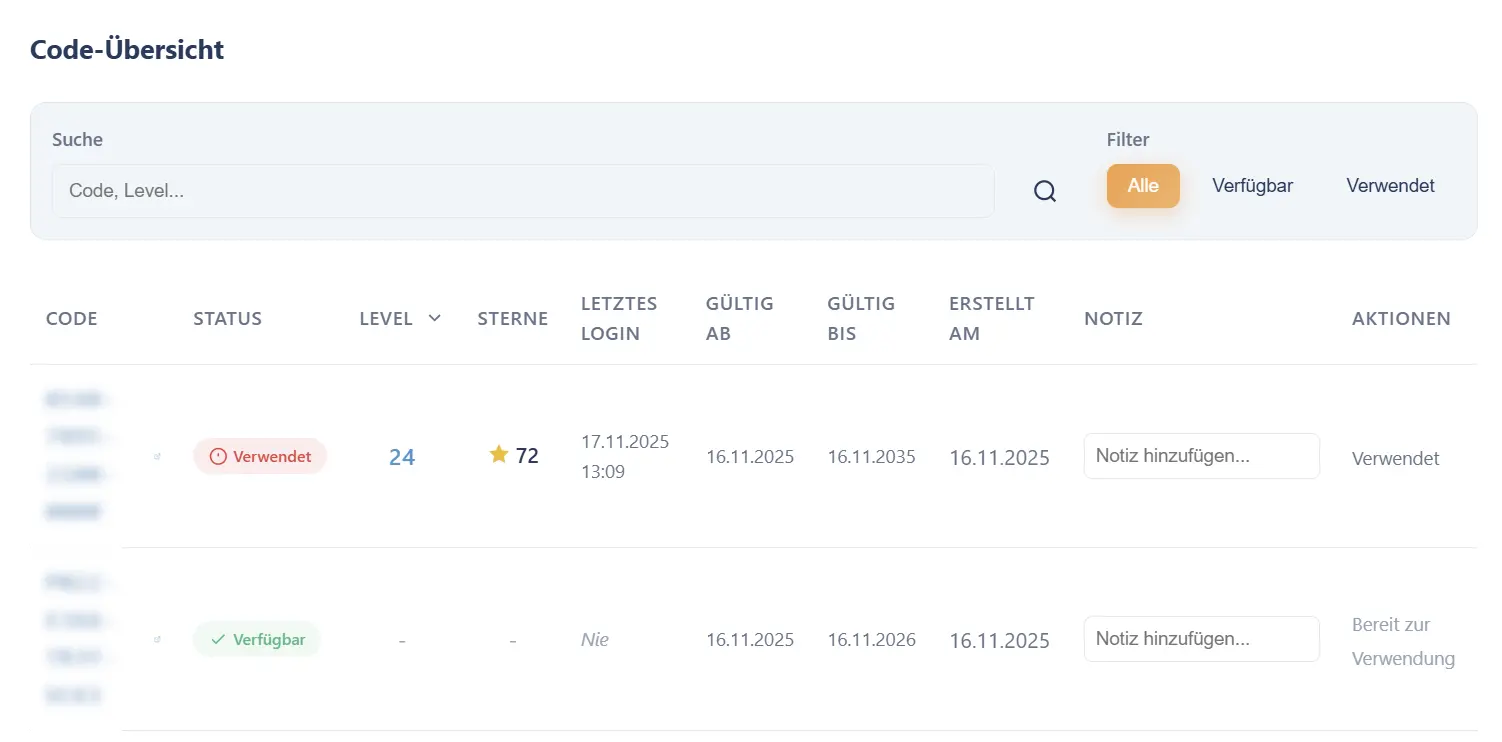The height and width of the screenshot is (742, 1502).
Task: Click the note field of the available code
Action: (x=1201, y=639)
